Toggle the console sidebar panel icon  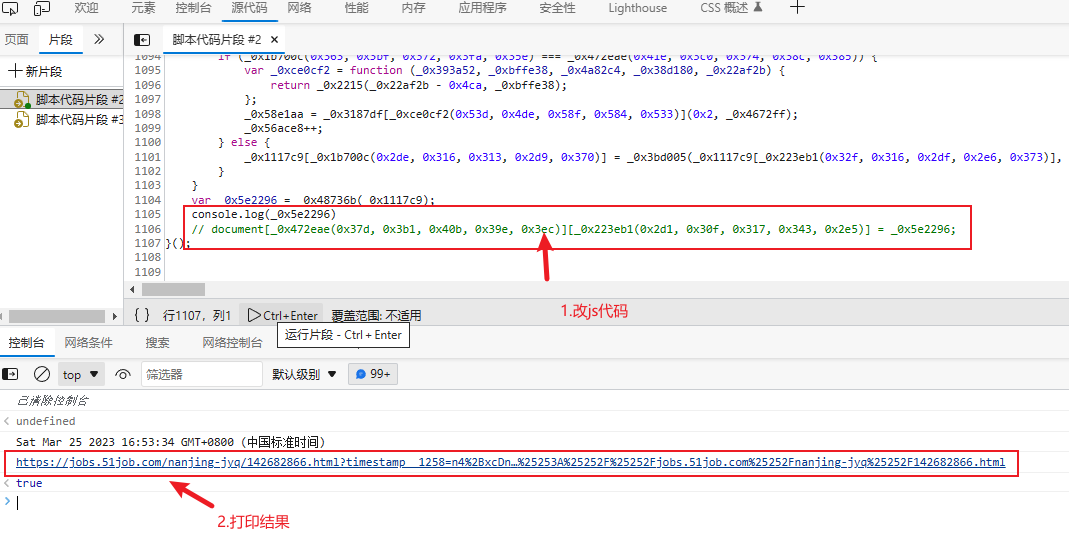point(11,374)
